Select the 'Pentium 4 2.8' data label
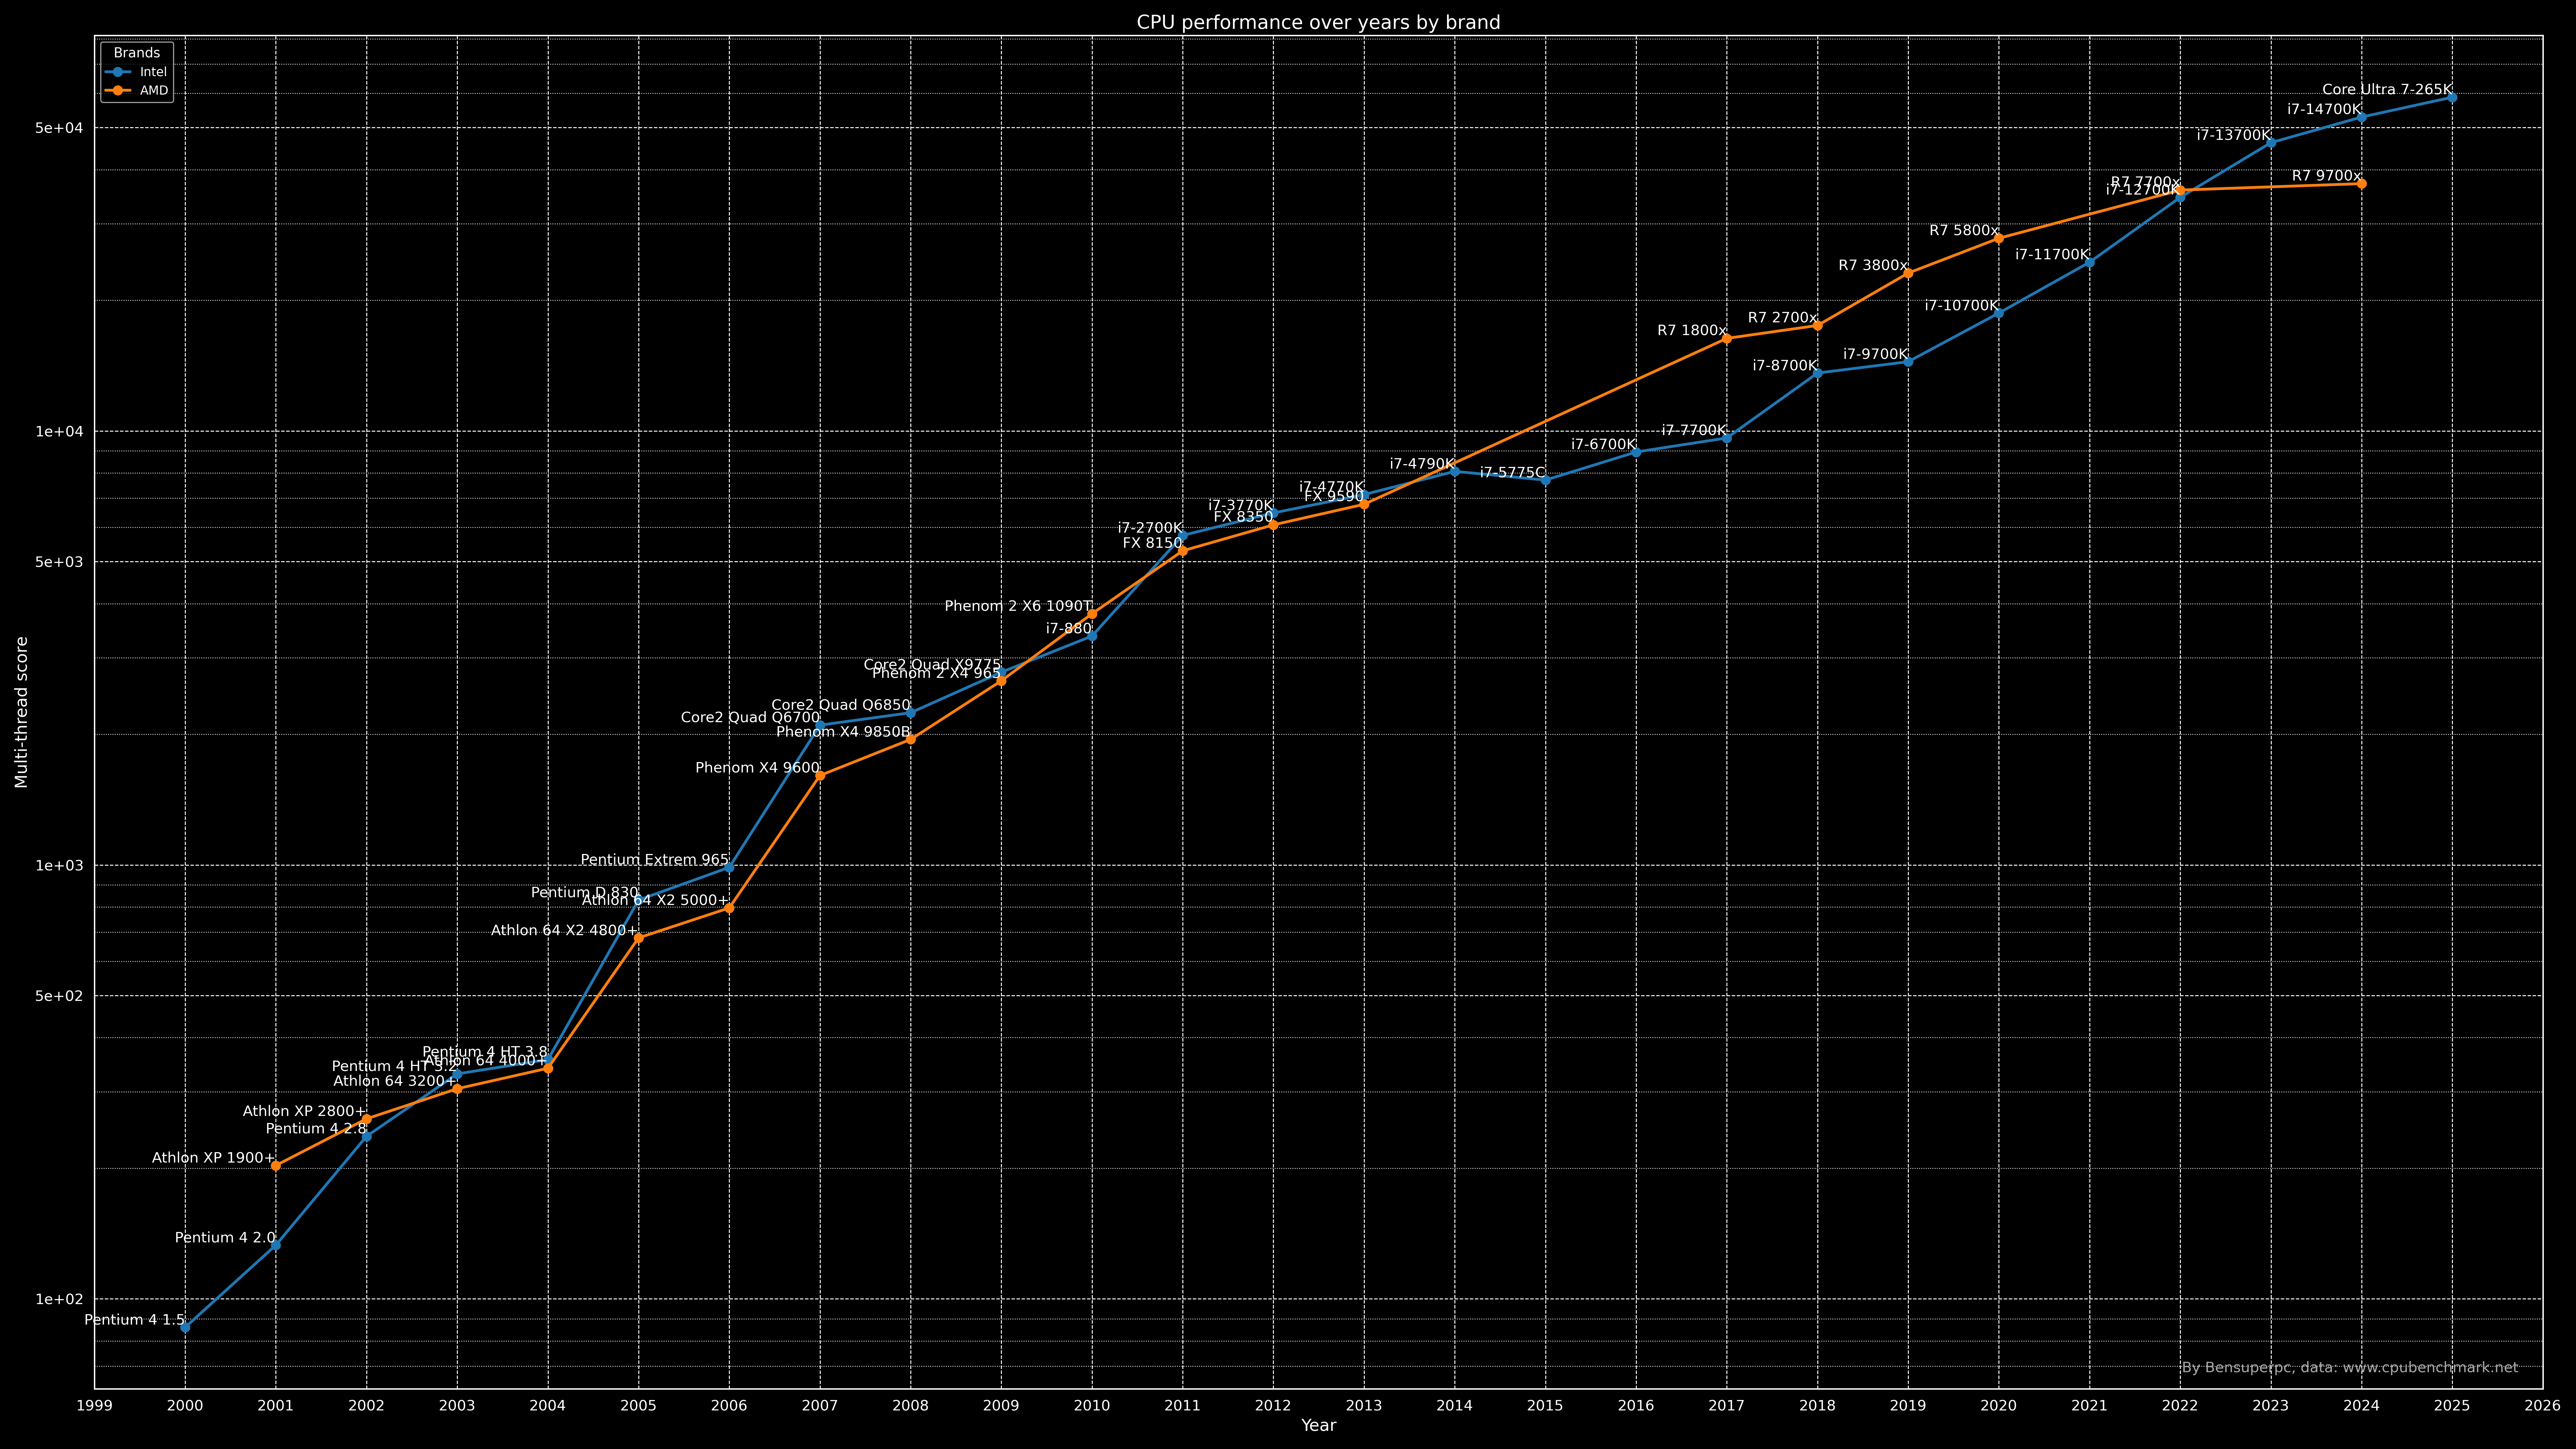2576x1449 pixels. (x=316, y=1129)
